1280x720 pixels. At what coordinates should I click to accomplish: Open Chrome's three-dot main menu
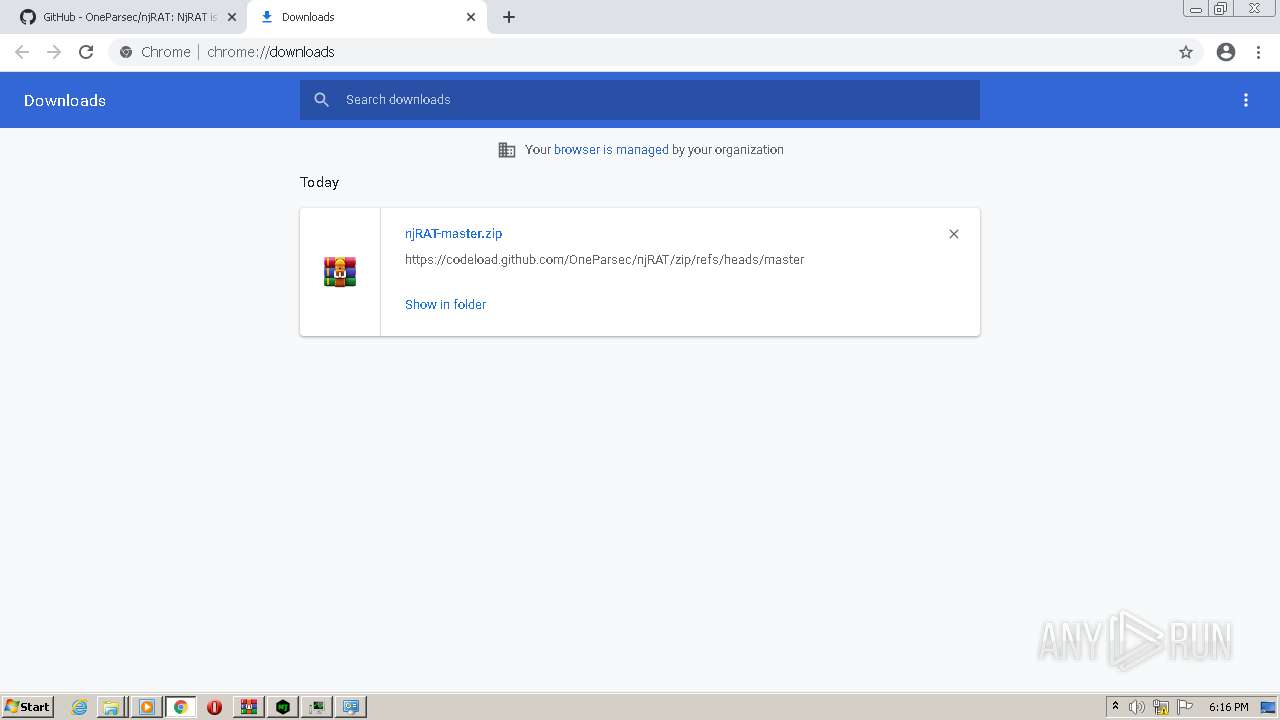pos(1259,52)
